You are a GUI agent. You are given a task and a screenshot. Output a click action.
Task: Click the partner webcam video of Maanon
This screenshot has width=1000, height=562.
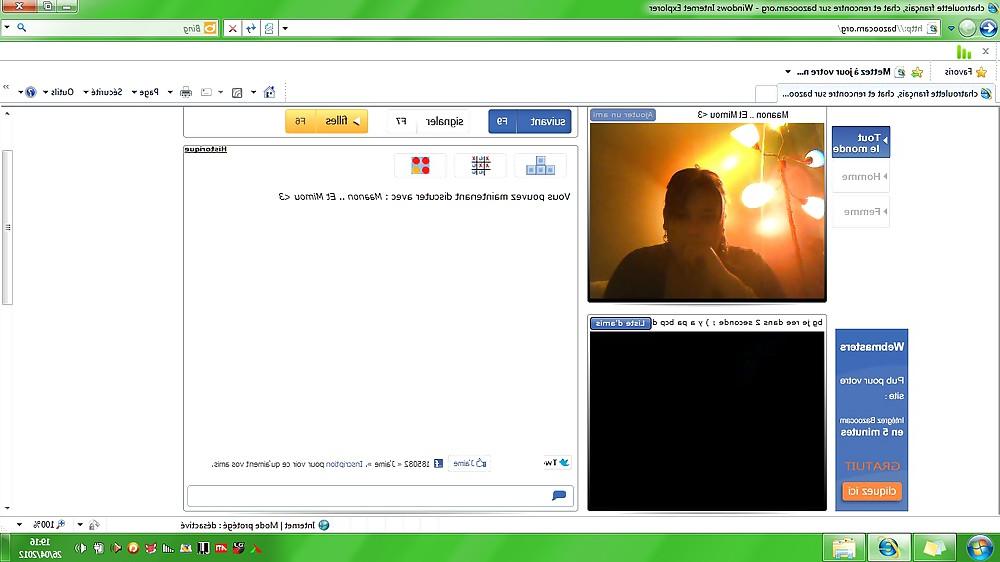click(707, 211)
